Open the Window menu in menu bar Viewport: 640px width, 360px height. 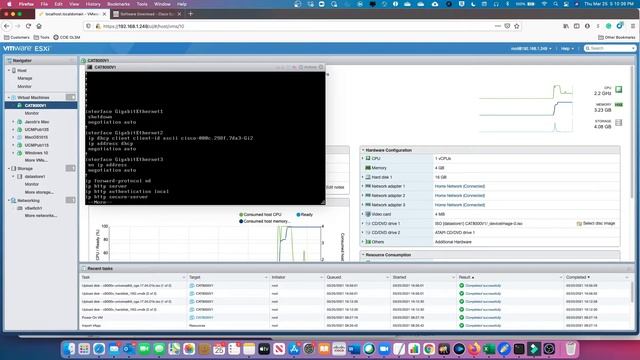[x=162, y=4]
